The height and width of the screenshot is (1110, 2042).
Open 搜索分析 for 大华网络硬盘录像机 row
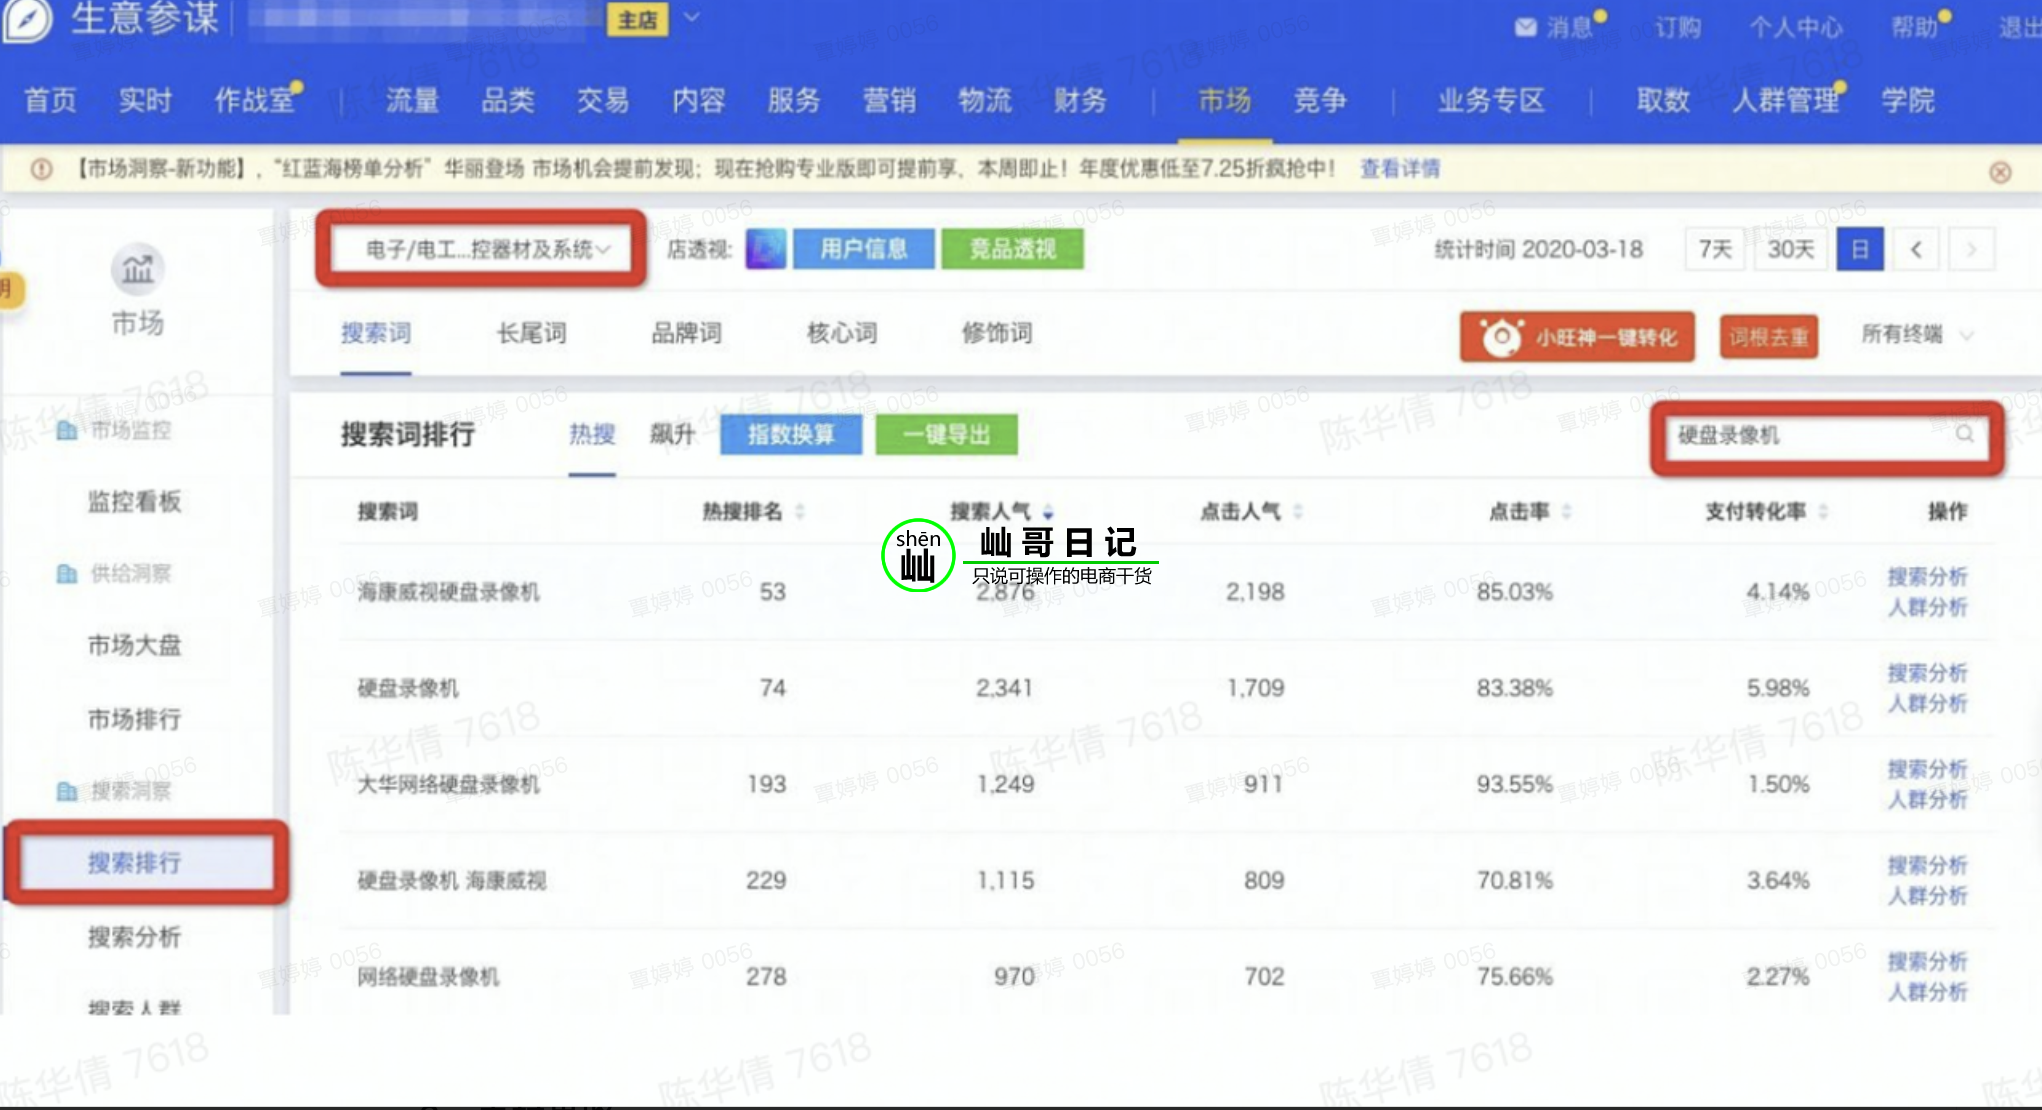point(1927,769)
